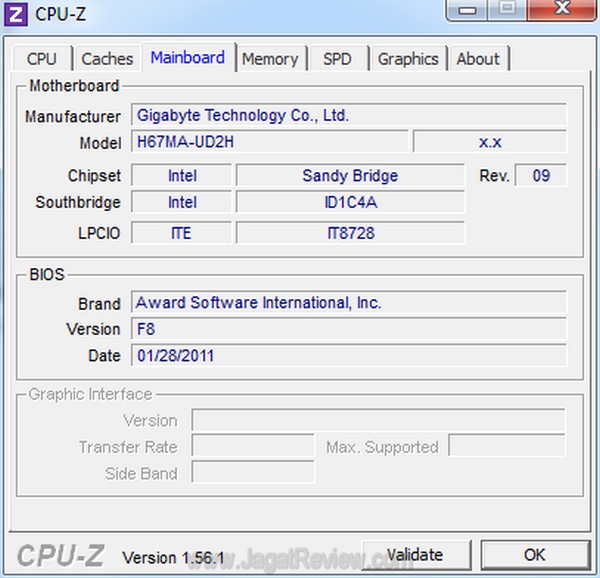Viewport: 600px width, 578px height.
Task: Open the SPD tab
Action: (x=337, y=59)
